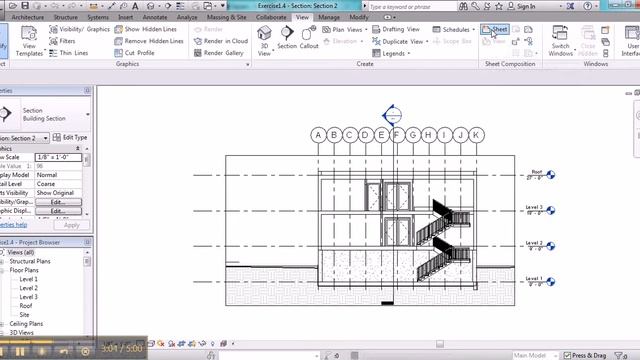The height and width of the screenshot is (360, 640).
Task: Go to the Analyze tab
Action: click(187, 18)
